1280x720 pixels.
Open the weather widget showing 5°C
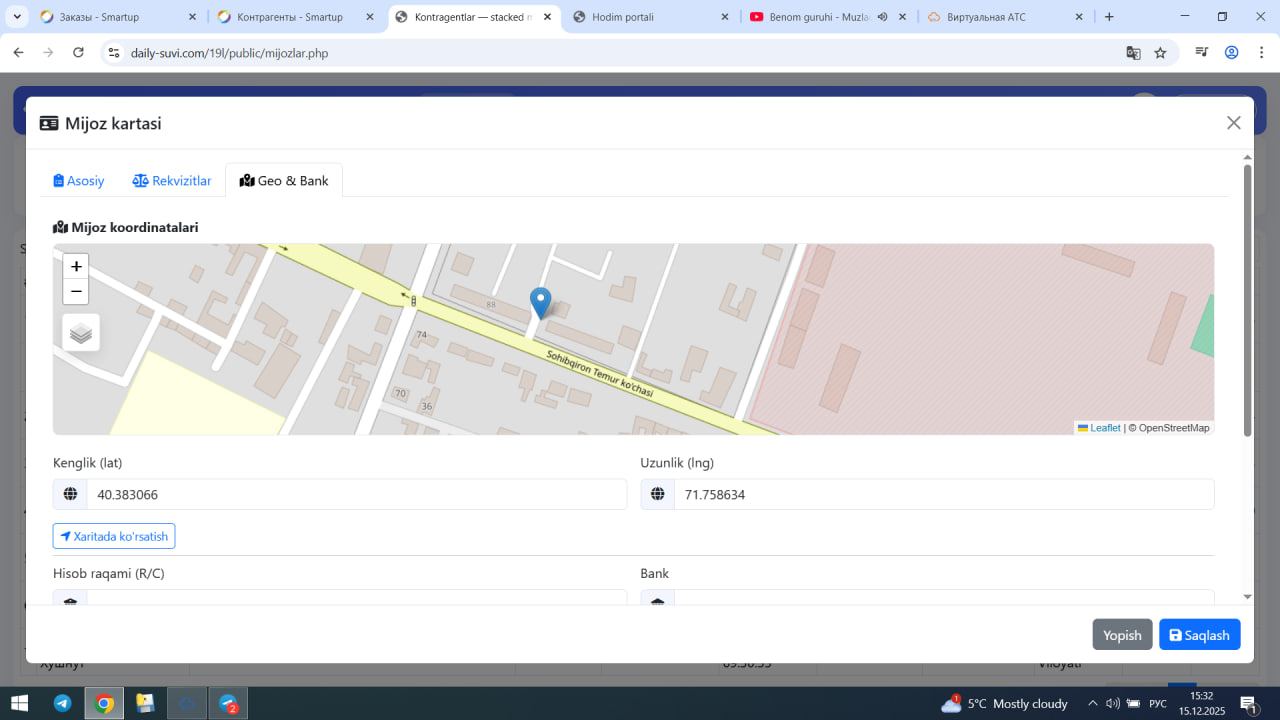1004,703
